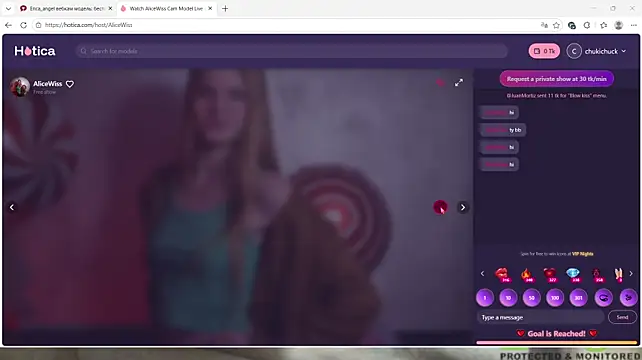Image resolution: width=642 pixels, height=360 pixels.
Task: Click the search magnifier icon
Action: point(84,51)
